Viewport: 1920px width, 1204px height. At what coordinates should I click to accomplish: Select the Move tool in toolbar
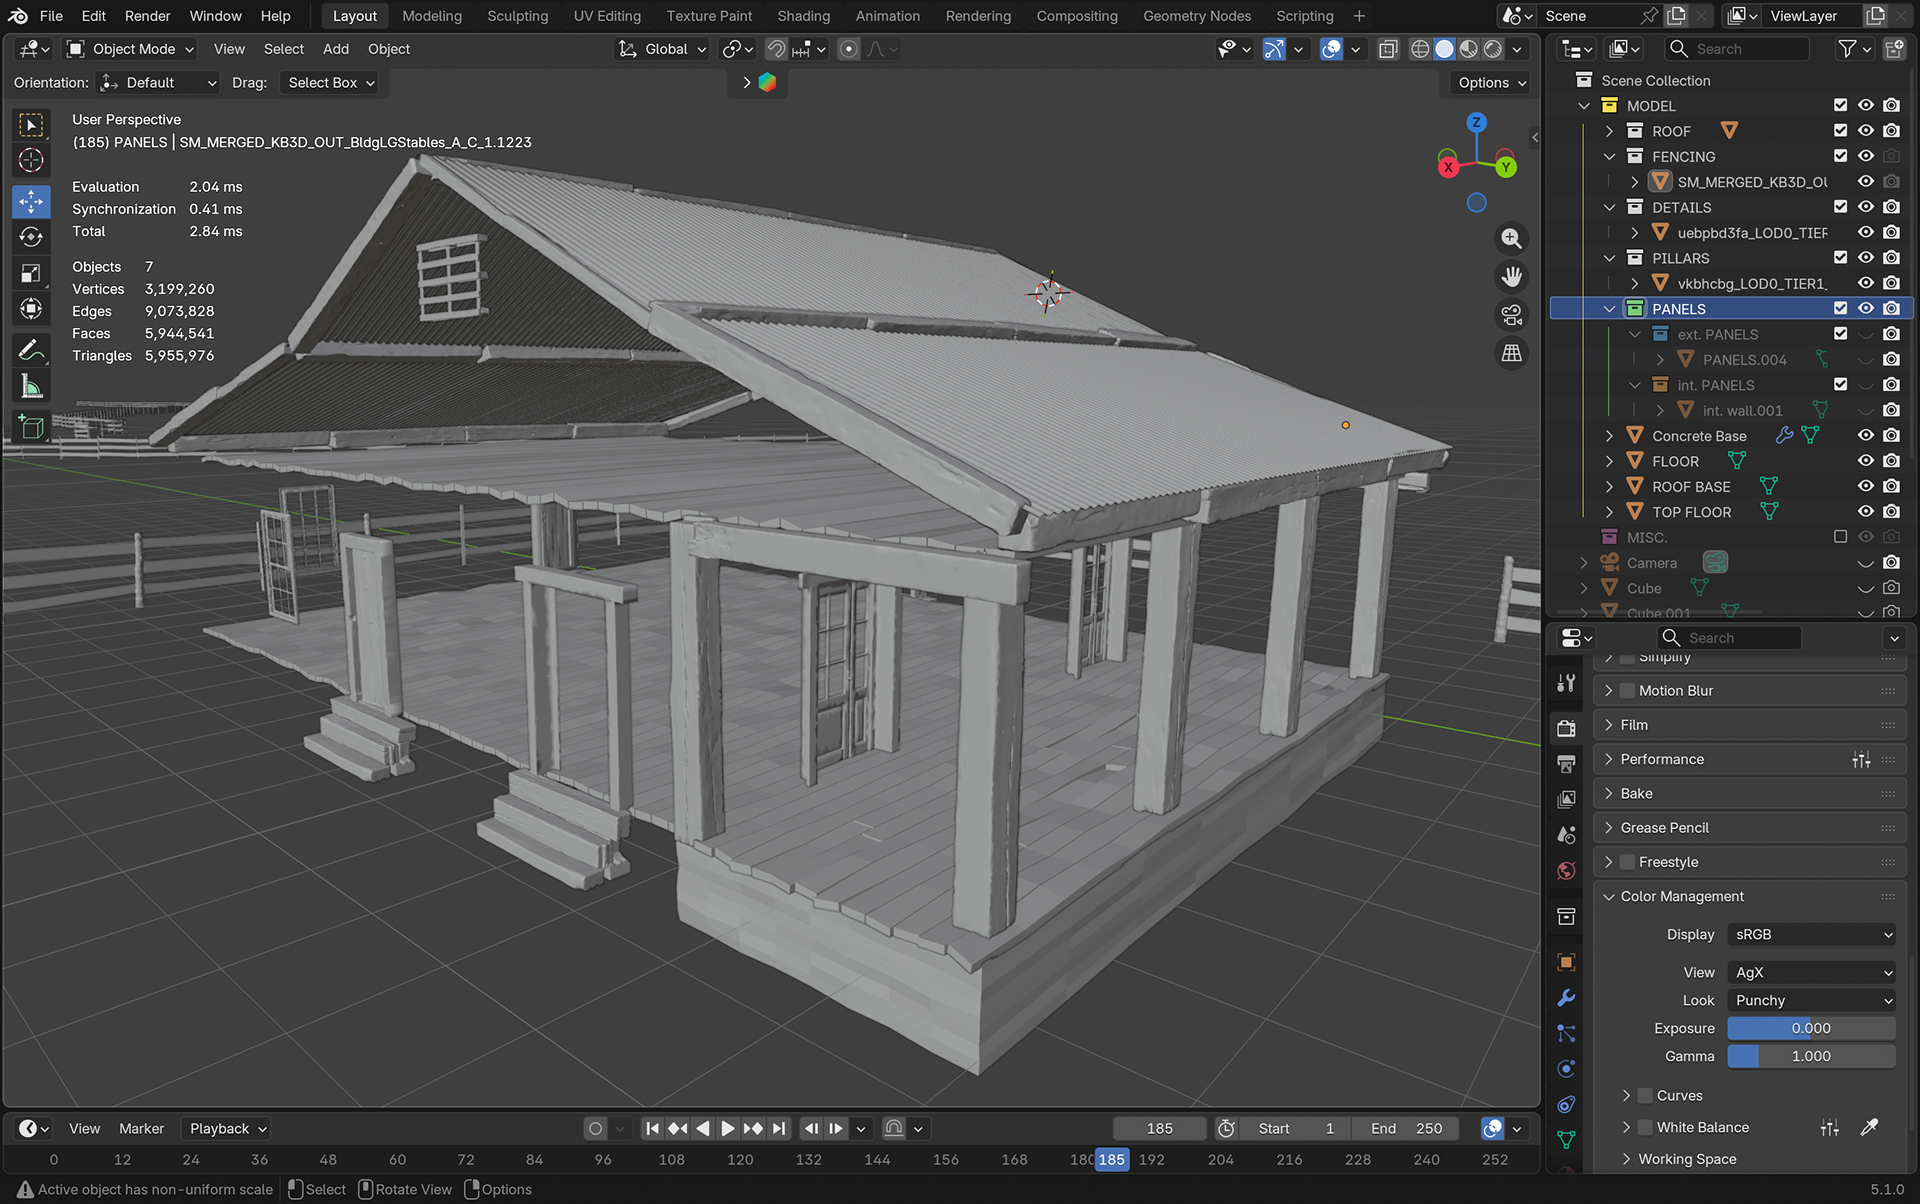31,202
